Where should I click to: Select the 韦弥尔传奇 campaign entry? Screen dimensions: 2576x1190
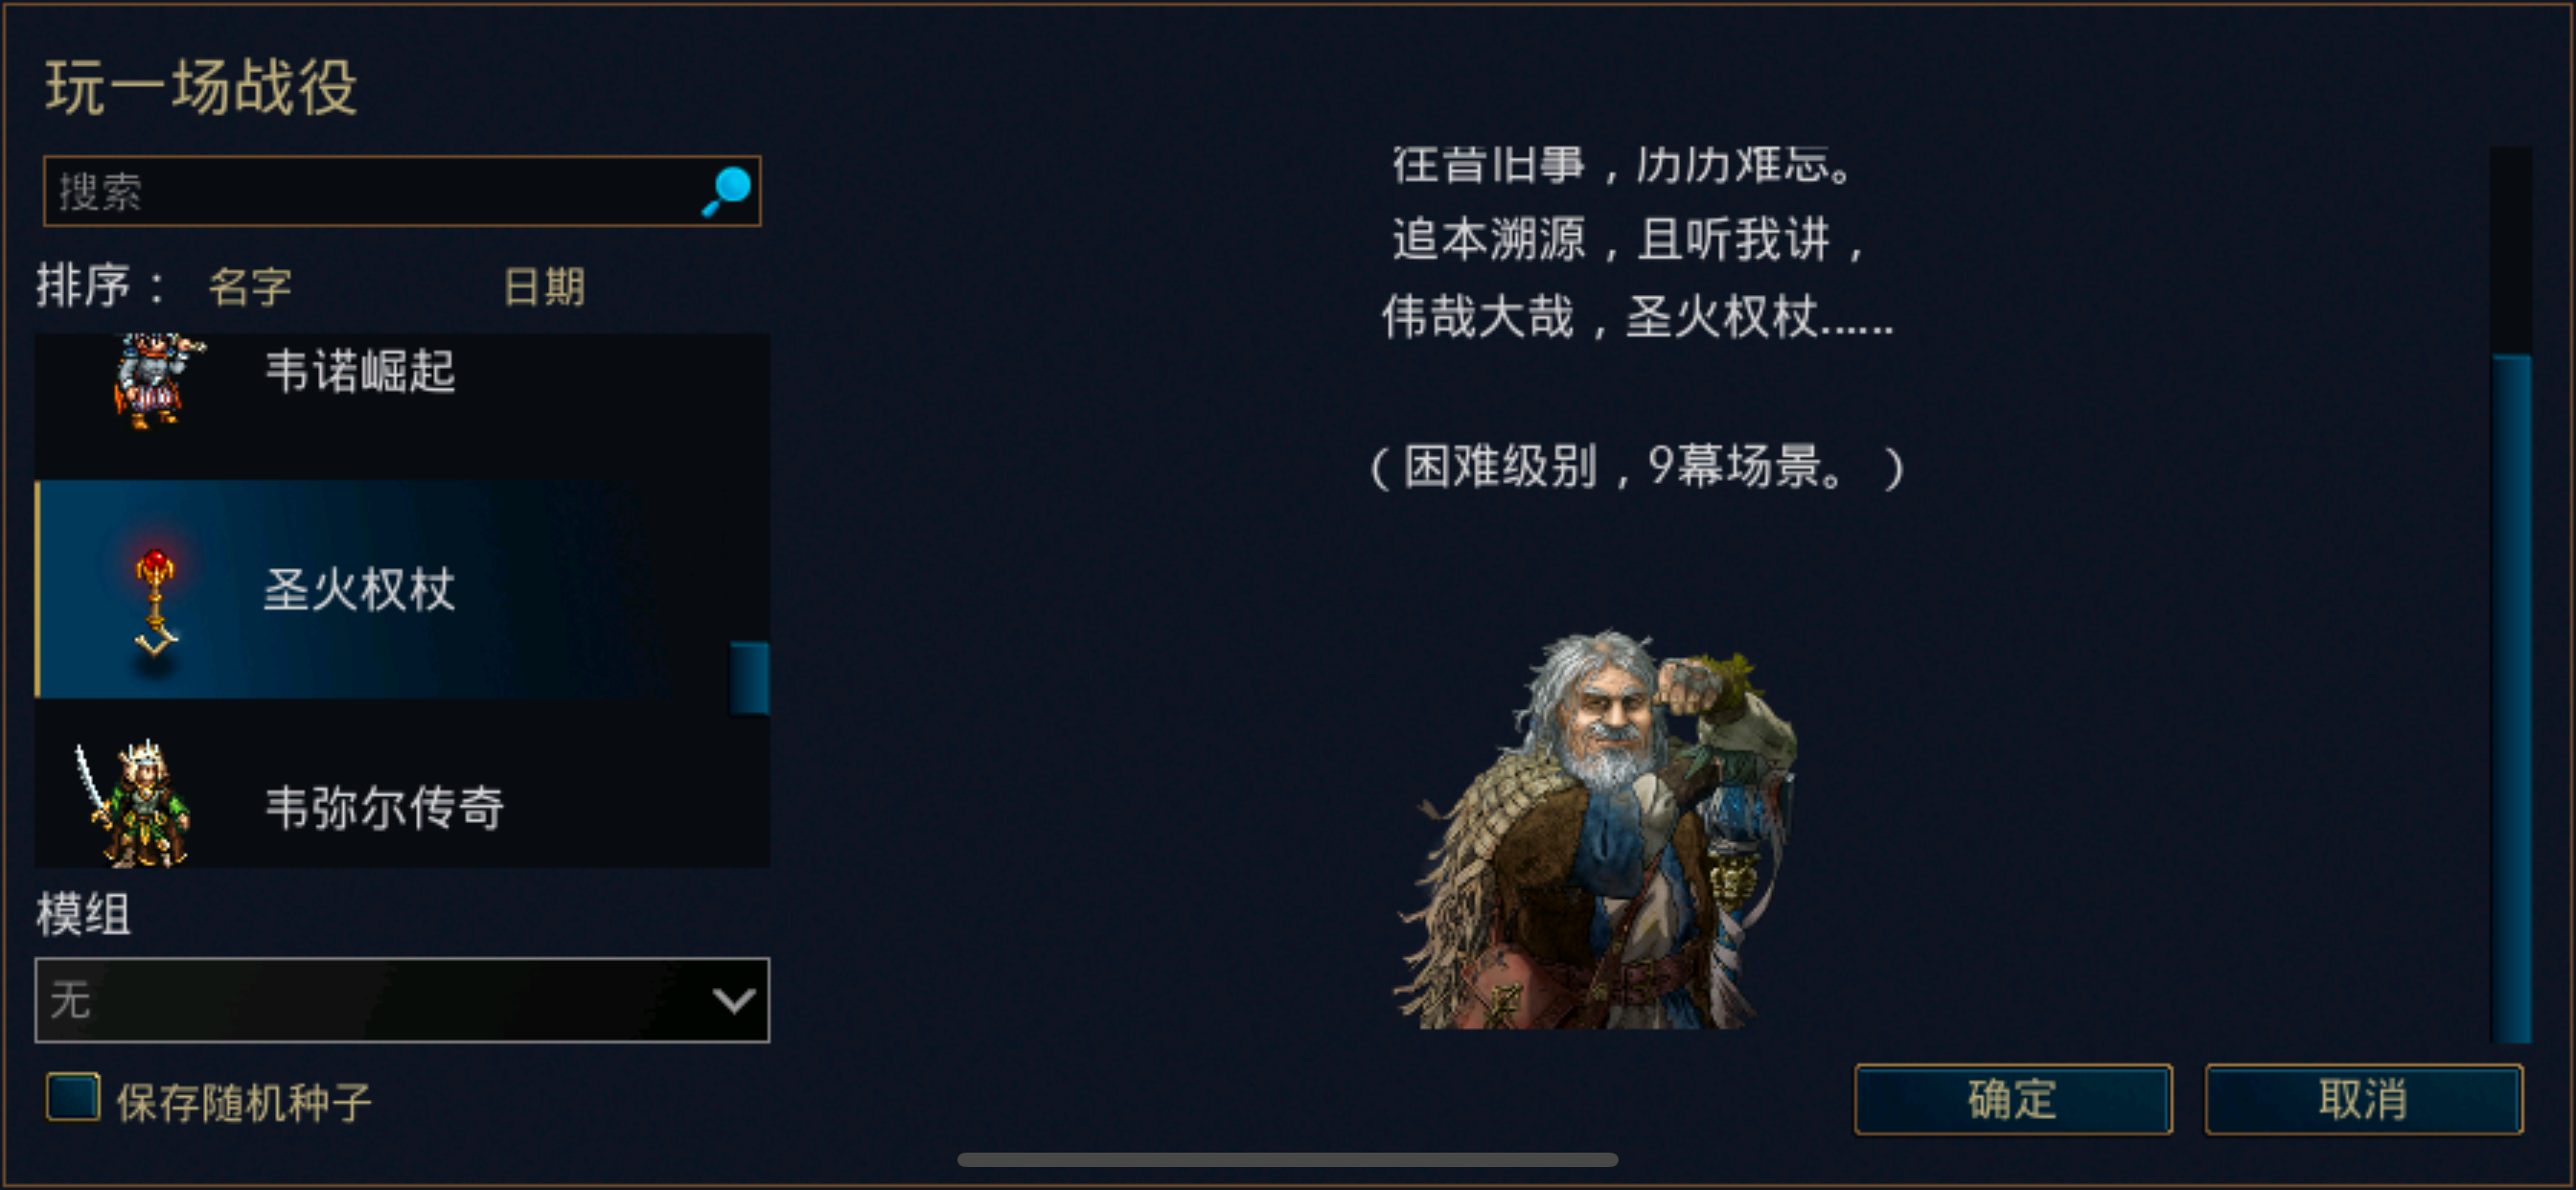(402, 785)
